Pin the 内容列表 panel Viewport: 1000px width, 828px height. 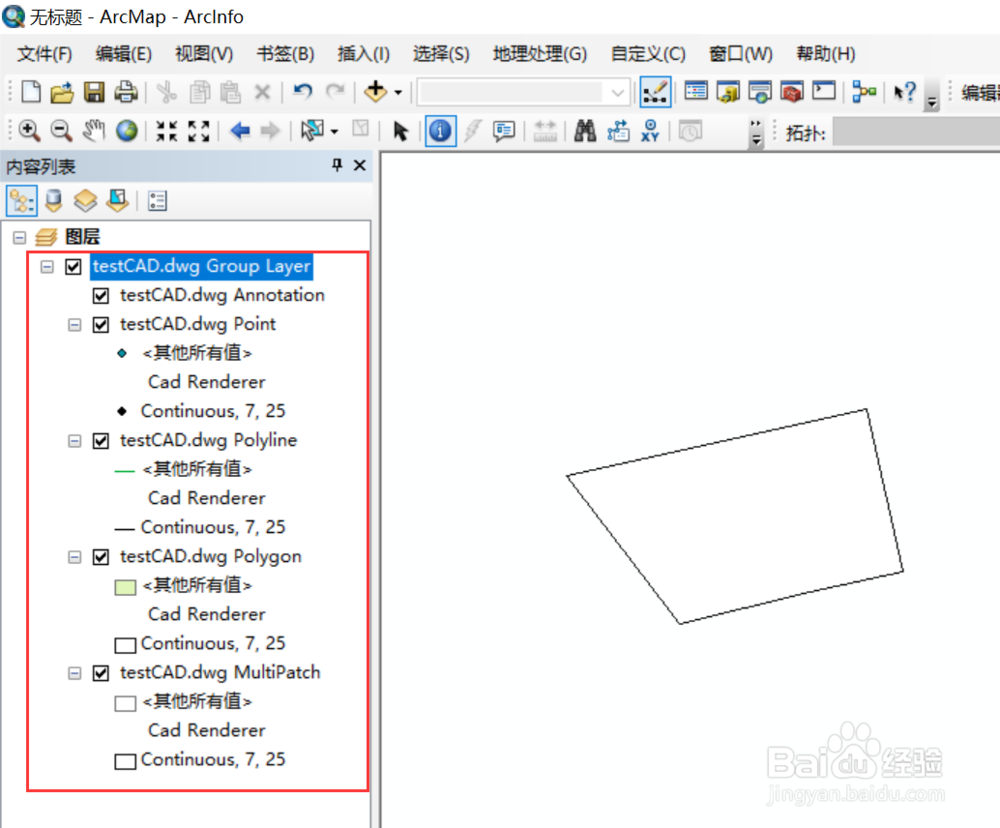(337, 166)
